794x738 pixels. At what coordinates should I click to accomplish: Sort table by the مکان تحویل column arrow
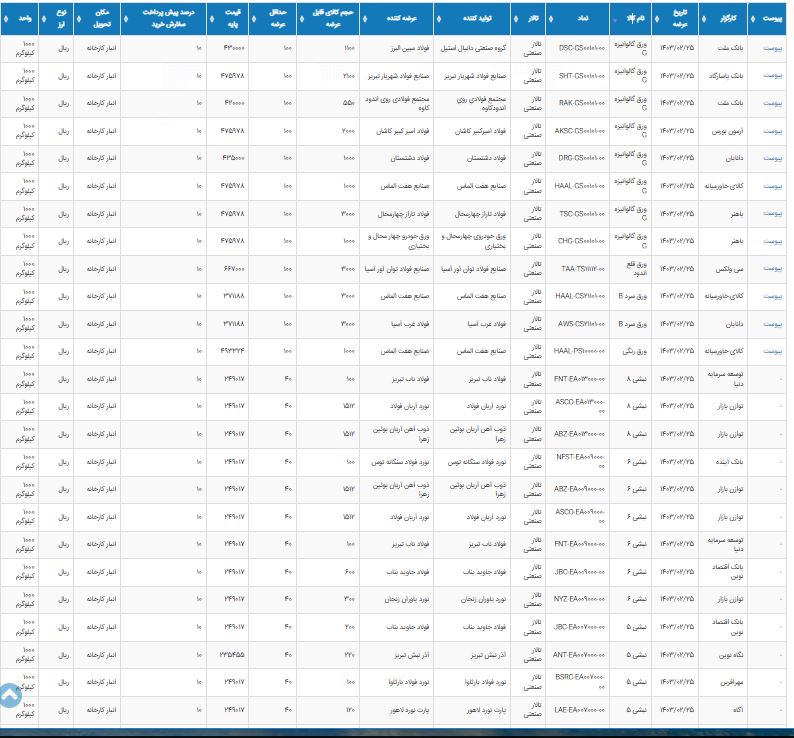(79, 19)
